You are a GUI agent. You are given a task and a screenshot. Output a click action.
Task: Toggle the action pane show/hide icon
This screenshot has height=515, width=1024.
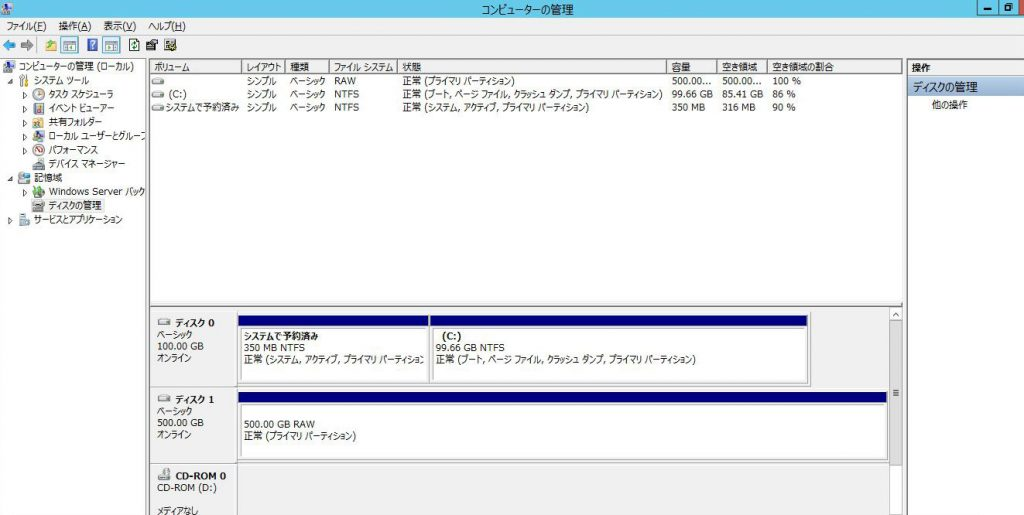point(111,45)
